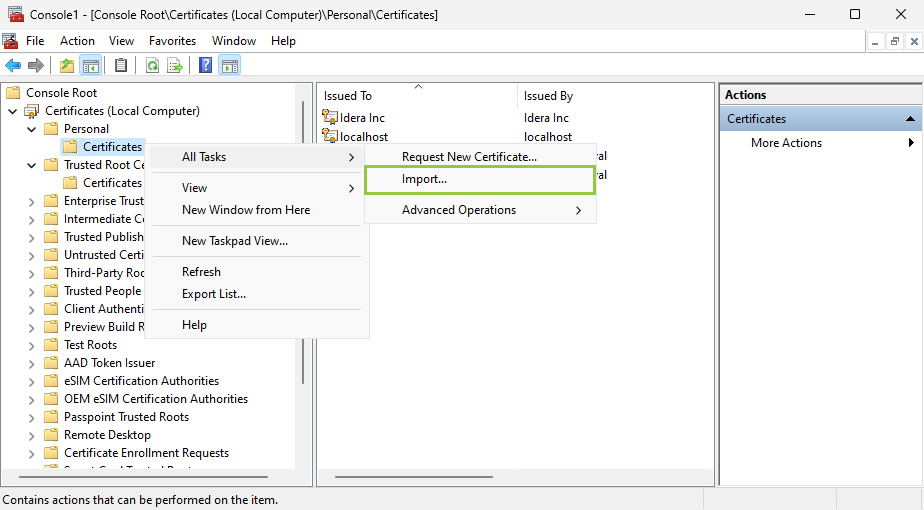Collapse the Certificates section in Actions pane

pos(910,119)
